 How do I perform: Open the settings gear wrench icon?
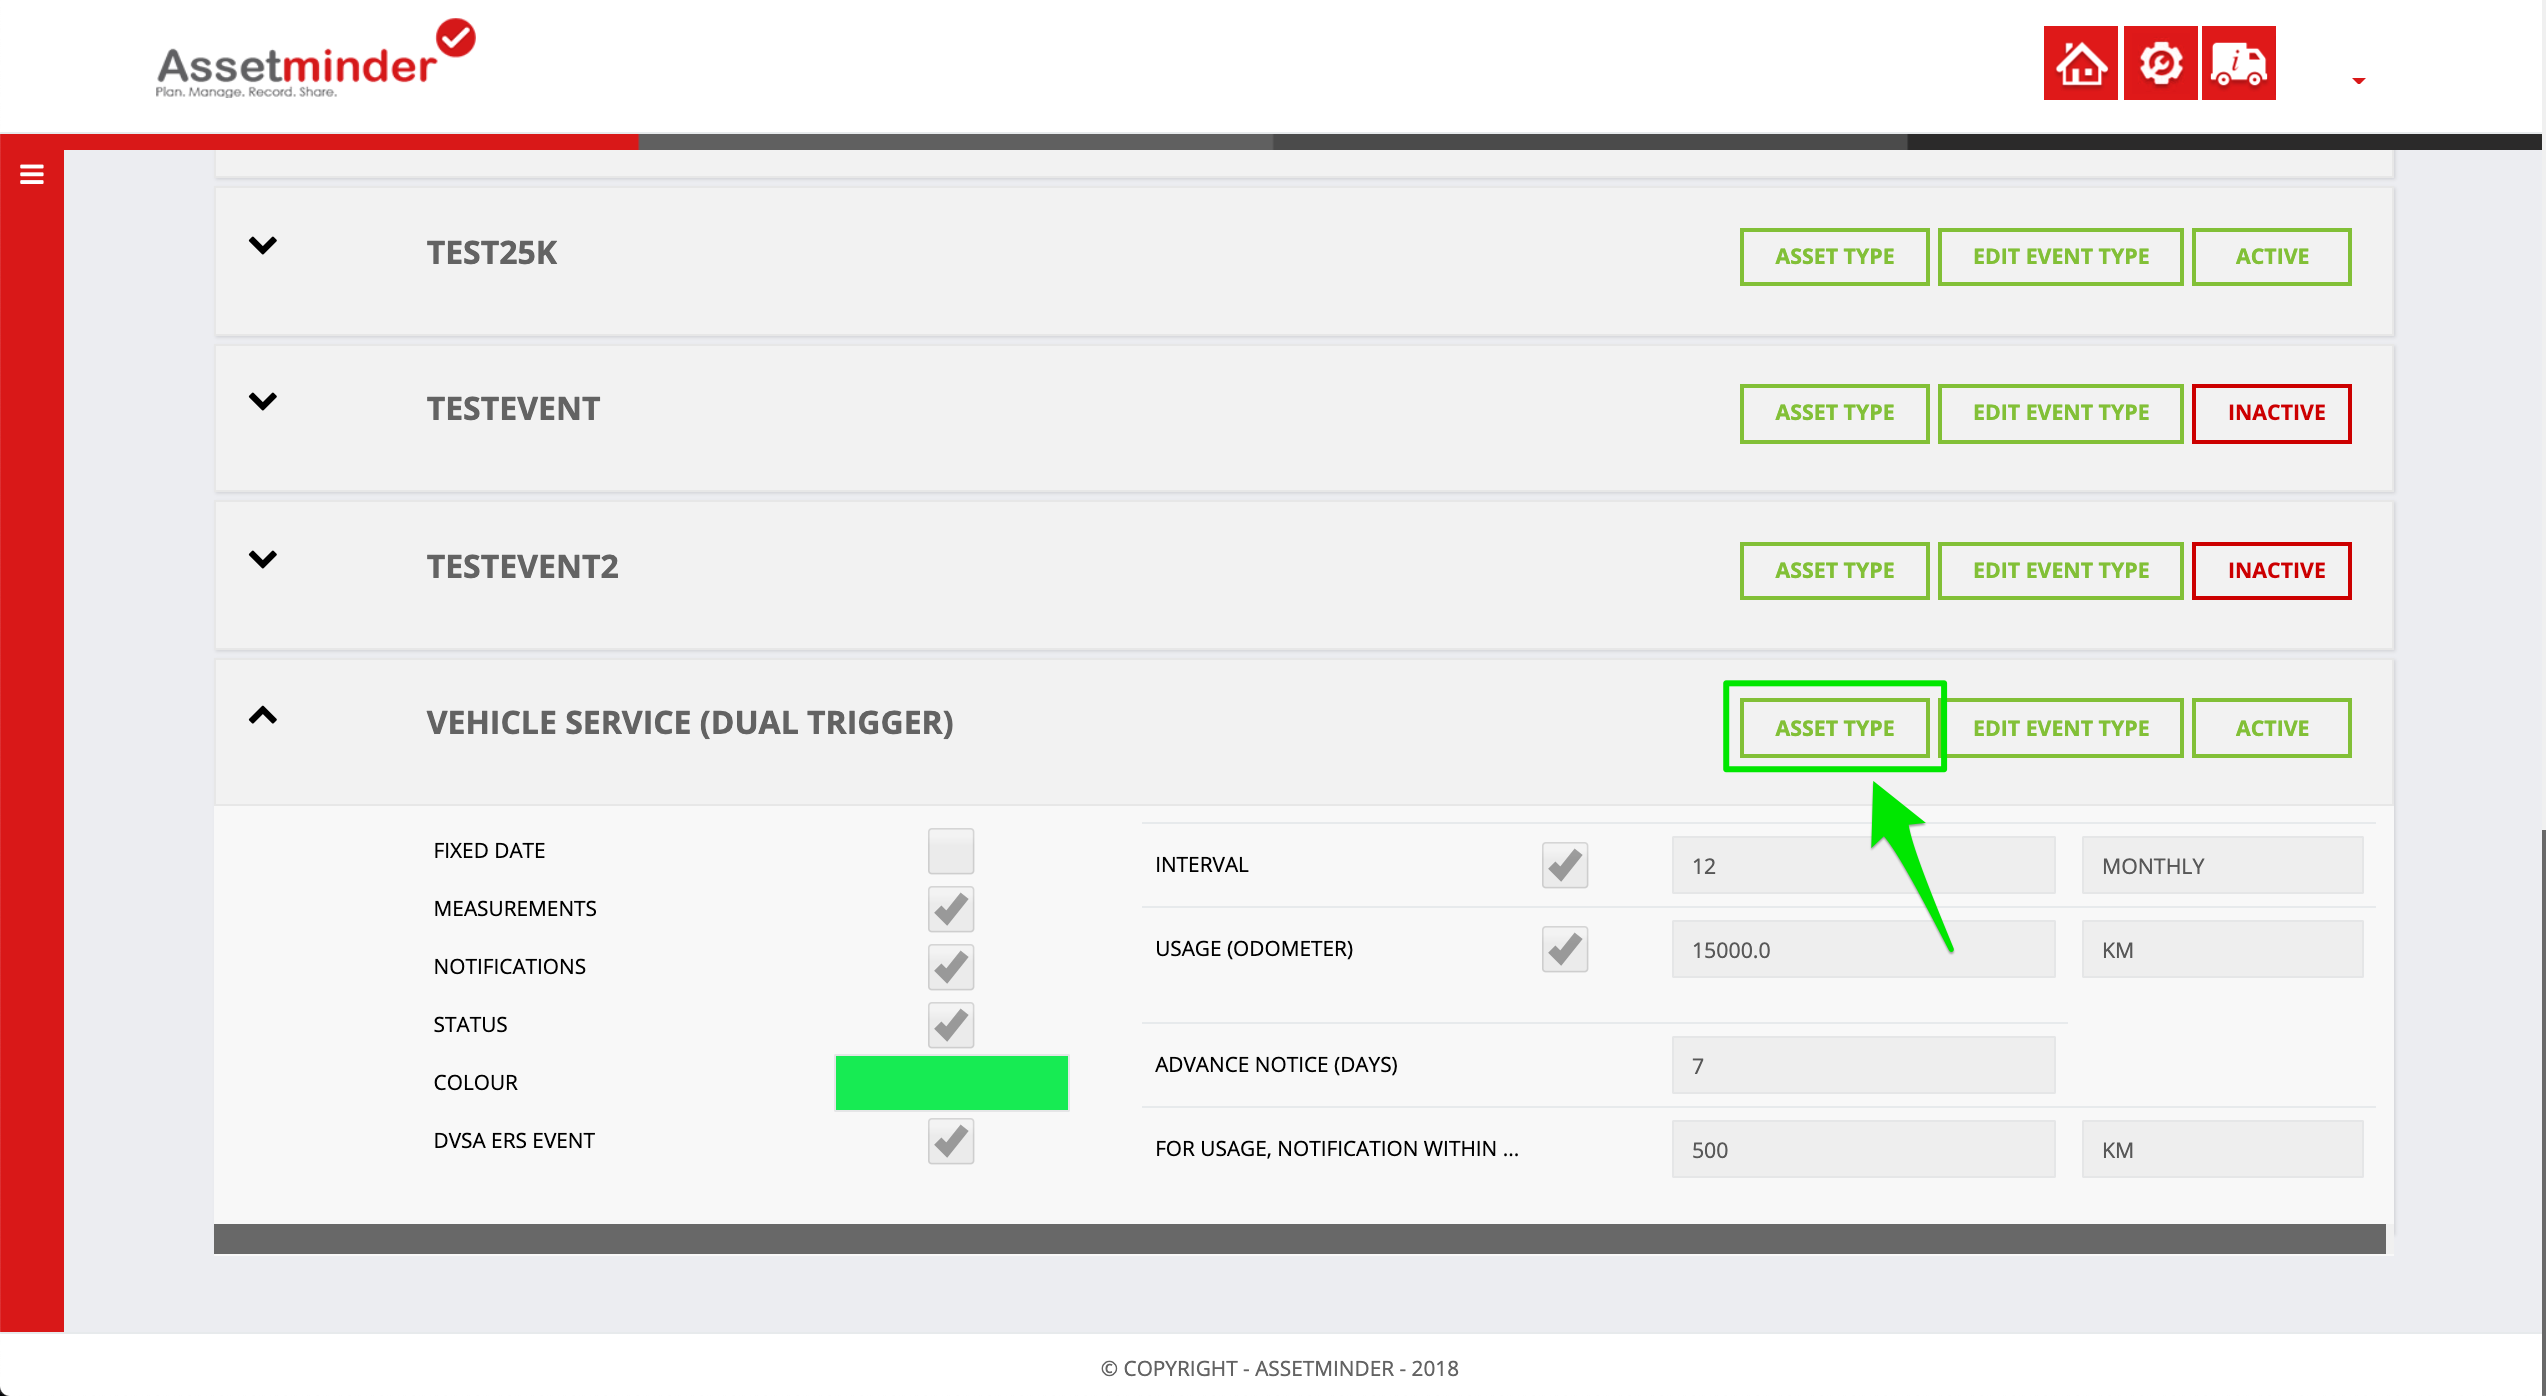pos(2160,63)
